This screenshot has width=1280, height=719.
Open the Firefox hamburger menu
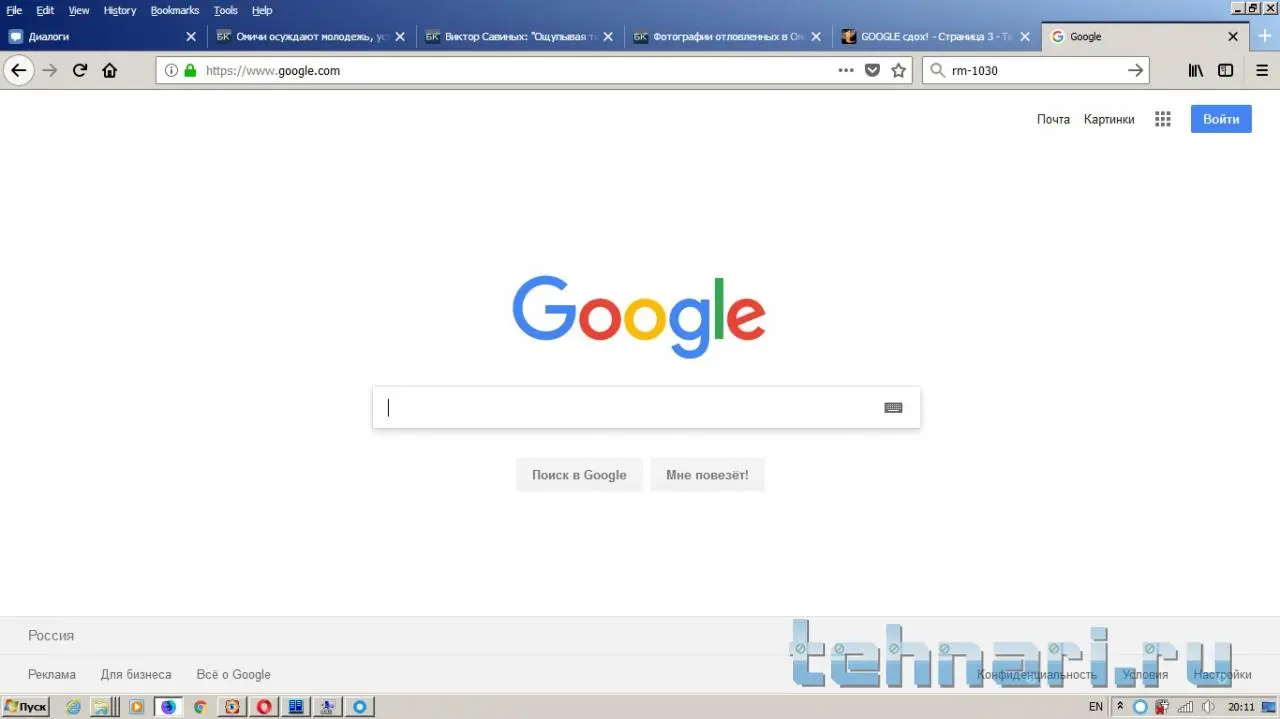click(1261, 70)
